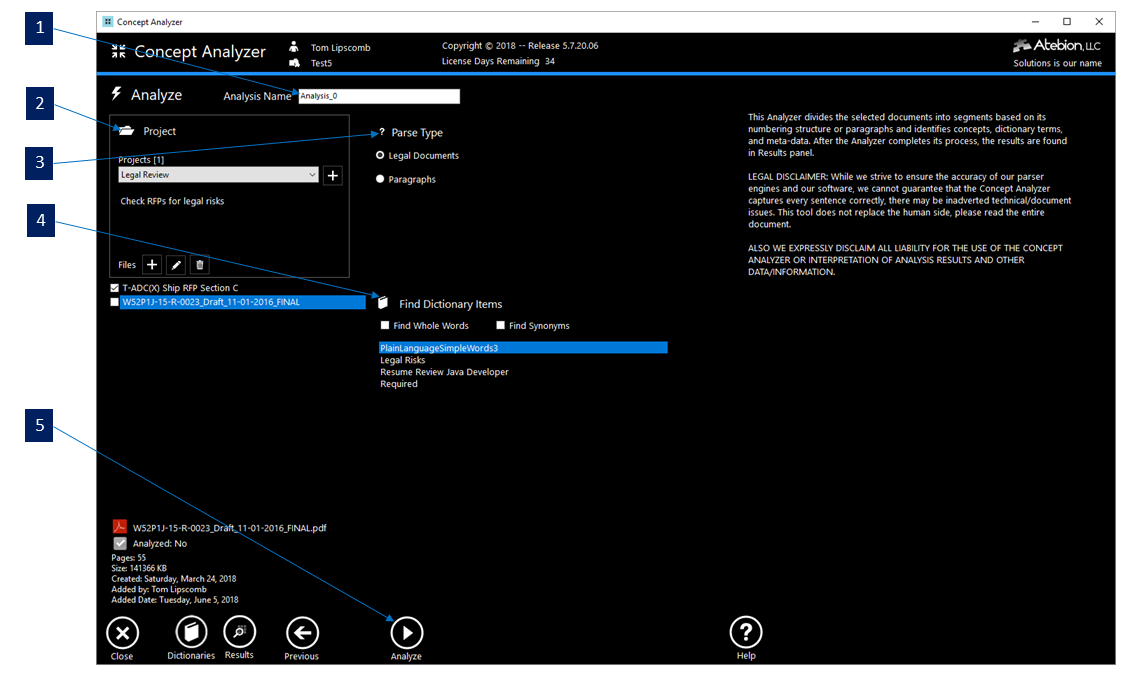Click the red PDF file icon

120,527
